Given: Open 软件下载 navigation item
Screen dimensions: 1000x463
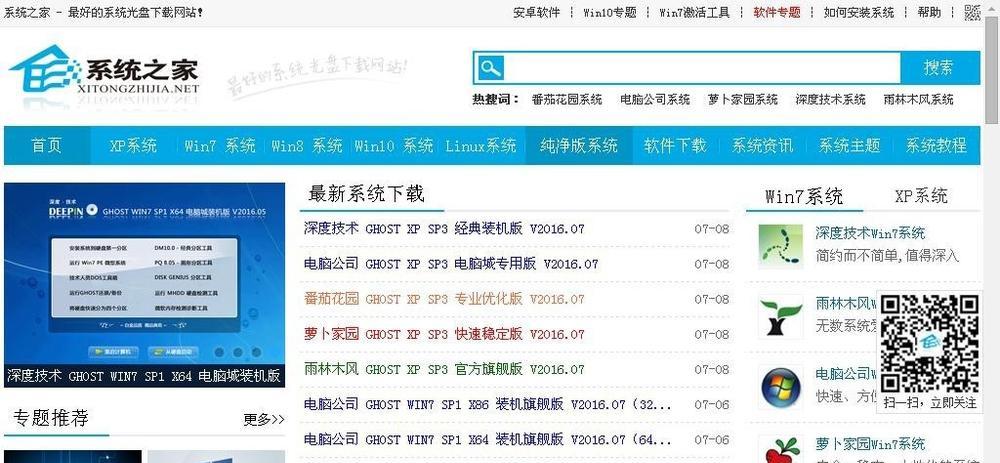Looking at the screenshot, I should 675,145.
